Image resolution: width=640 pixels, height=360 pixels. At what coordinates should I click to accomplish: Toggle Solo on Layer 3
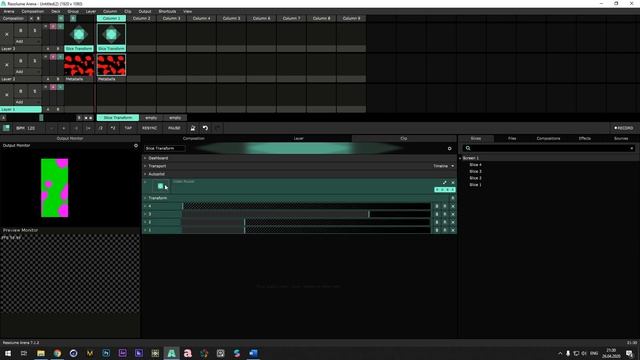(34, 31)
